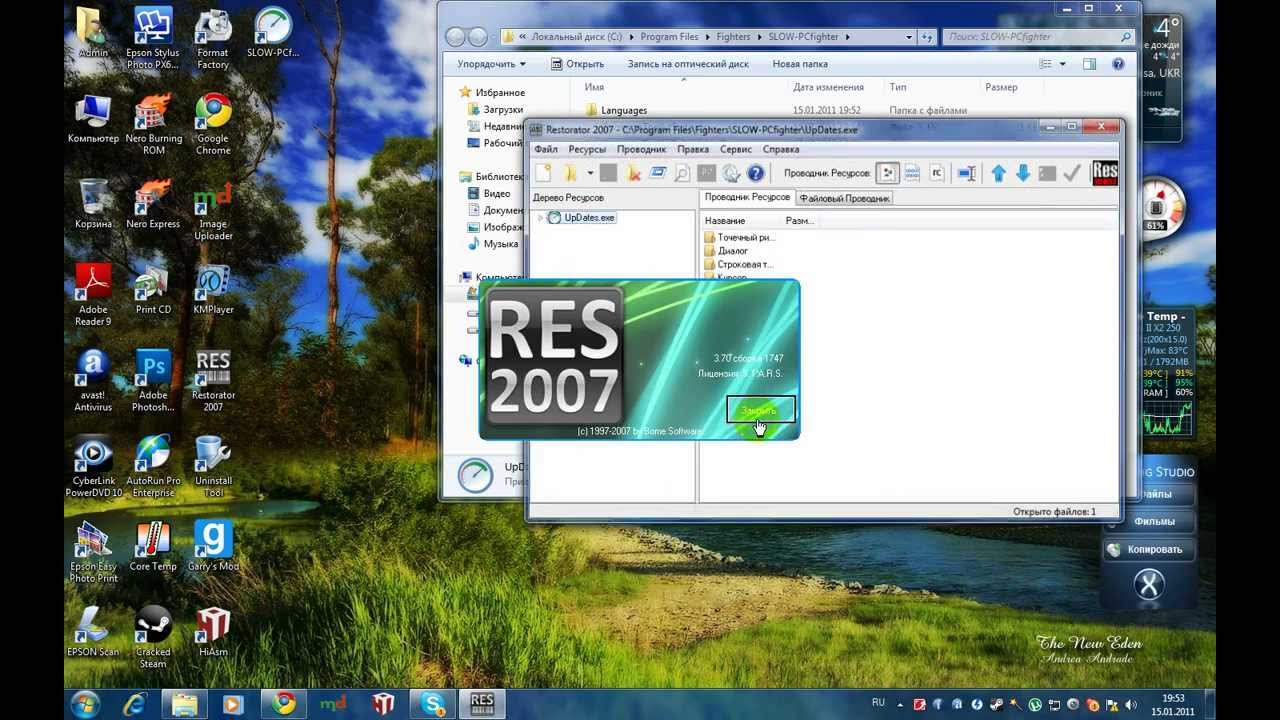
Task: Click the blue down arrow icon
Action: 1022,173
